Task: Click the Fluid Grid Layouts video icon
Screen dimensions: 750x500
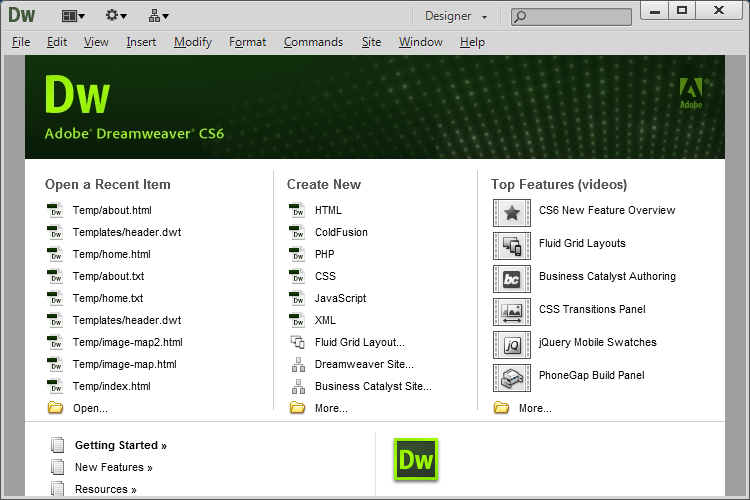Action: coord(511,245)
